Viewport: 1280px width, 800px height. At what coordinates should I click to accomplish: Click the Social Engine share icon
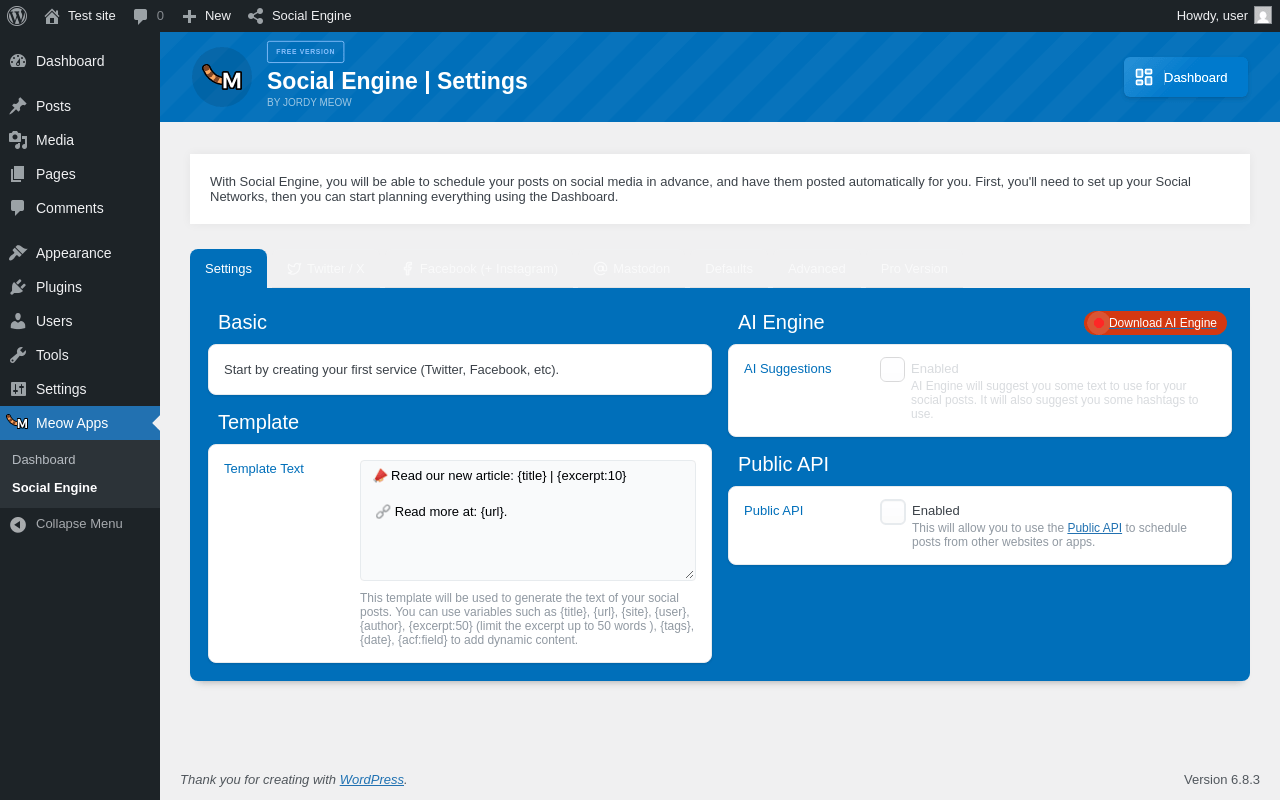point(256,16)
